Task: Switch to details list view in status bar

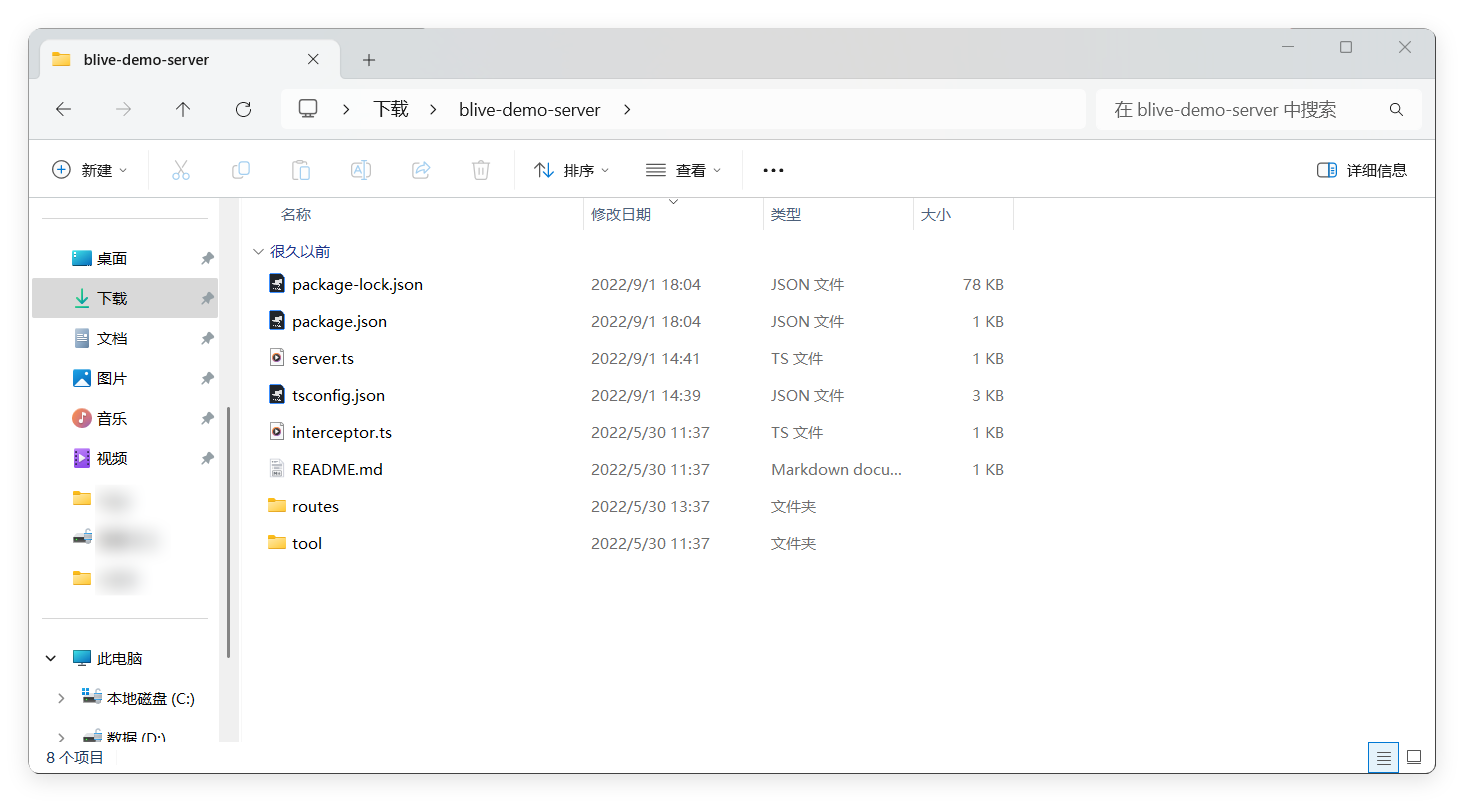Action: click(1384, 757)
